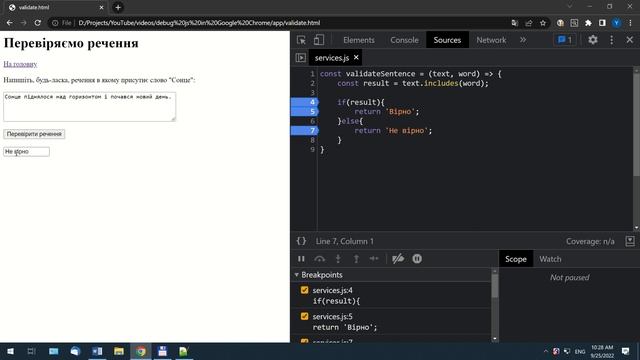Remove breakpoint on line 7 gutter
Image resolution: width=640 pixels, height=360 pixels.
point(304,131)
